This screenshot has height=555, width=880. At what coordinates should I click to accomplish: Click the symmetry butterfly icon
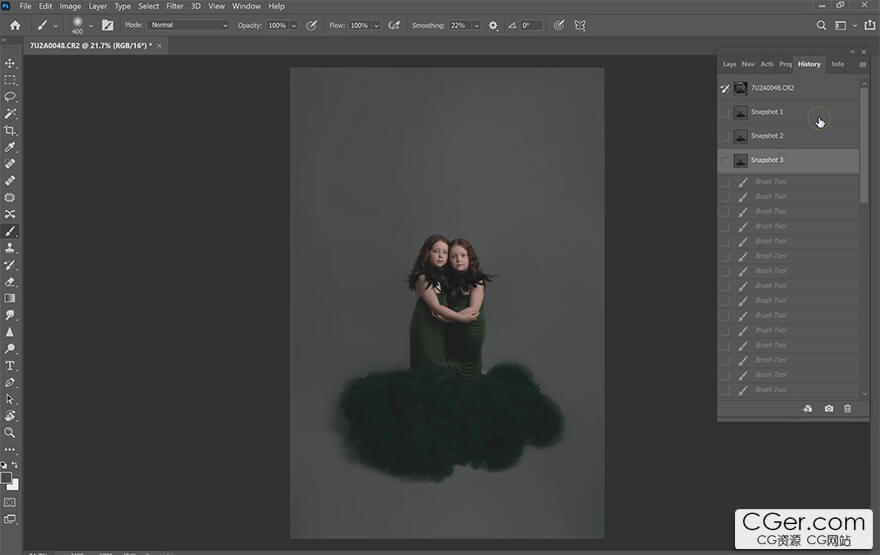[580, 25]
